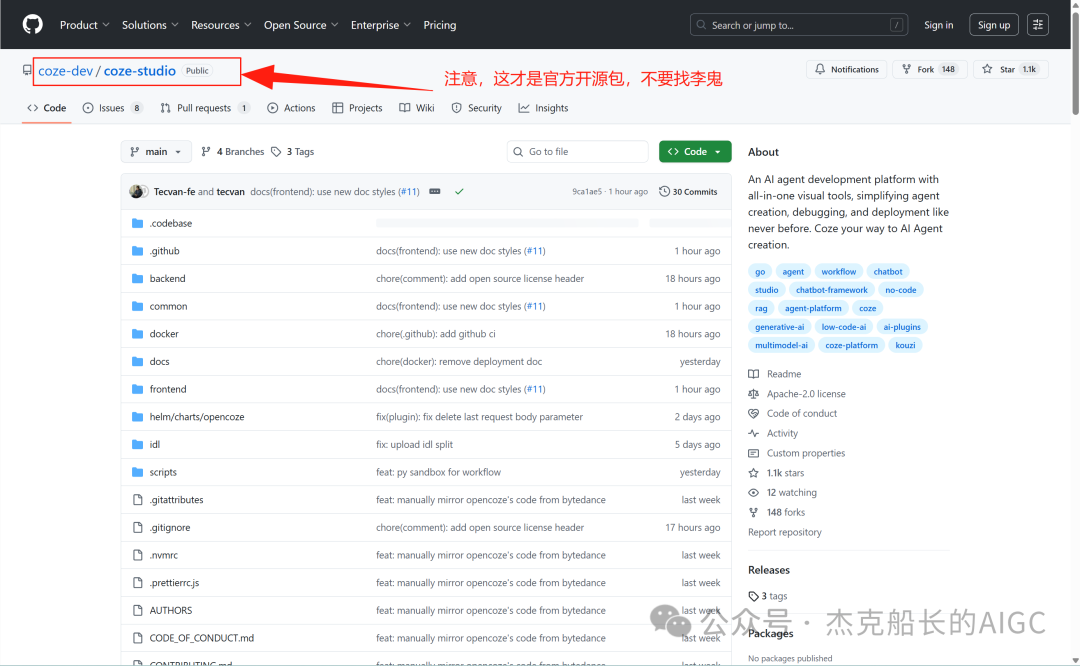The height and width of the screenshot is (666, 1080).
Task: Click the repository icon before coze-dev
Action: (x=27, y=70)
